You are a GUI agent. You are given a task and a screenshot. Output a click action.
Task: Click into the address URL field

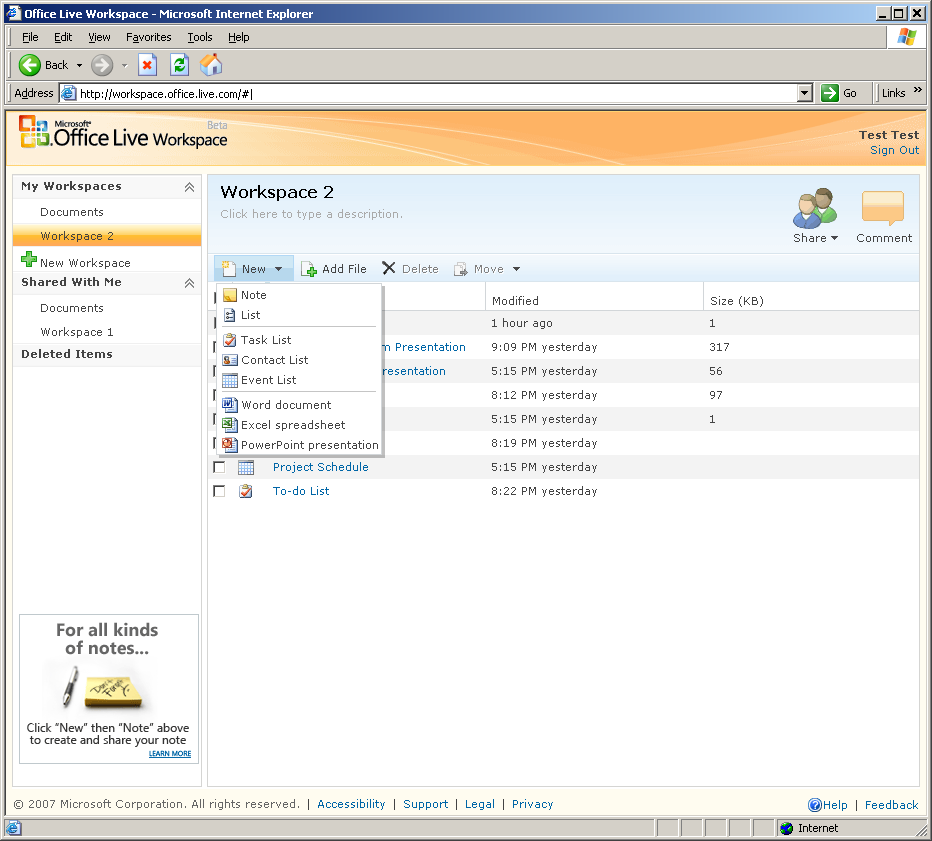tap(437, 93)
